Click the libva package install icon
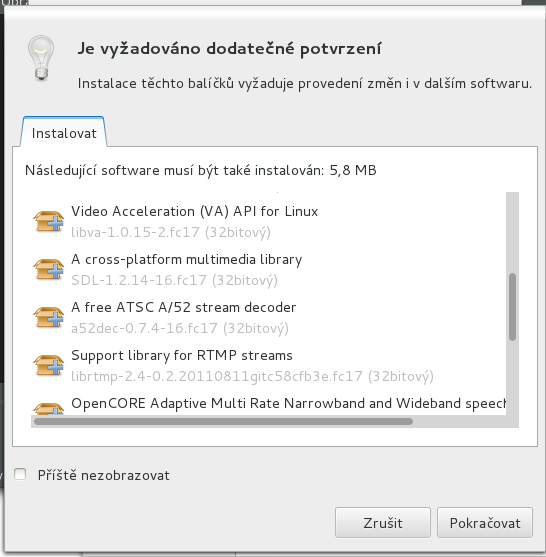 tap(49, 221)
